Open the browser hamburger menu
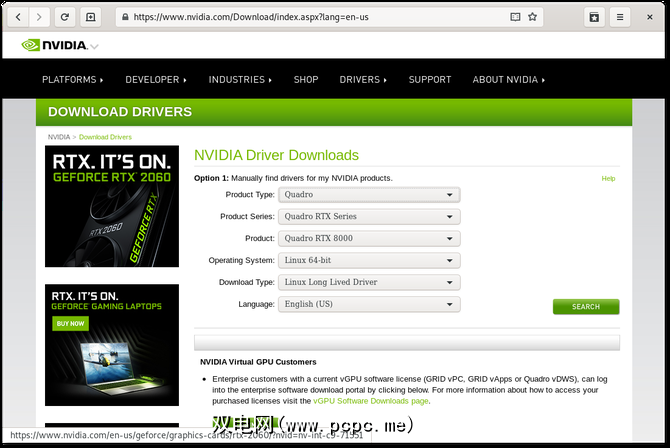Viewport: 670px width, 448px height. click(x=620, y=17)
